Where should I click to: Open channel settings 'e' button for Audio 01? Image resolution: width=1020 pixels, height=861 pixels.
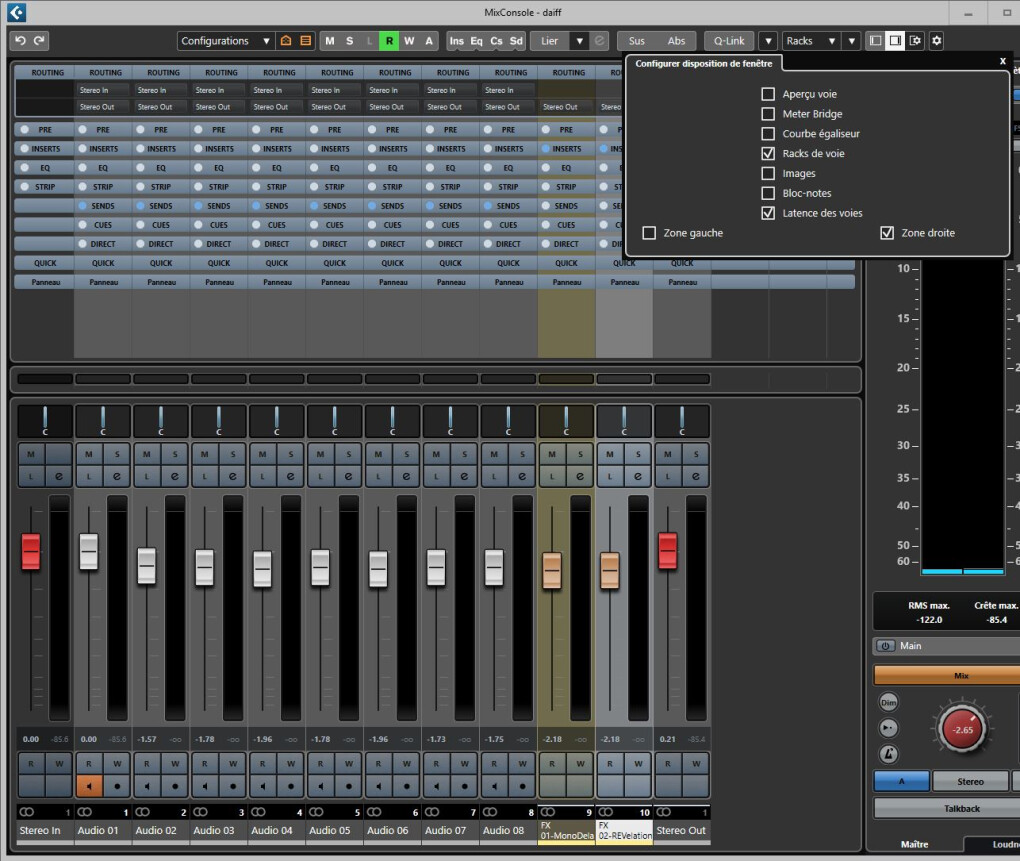point(116,476)
